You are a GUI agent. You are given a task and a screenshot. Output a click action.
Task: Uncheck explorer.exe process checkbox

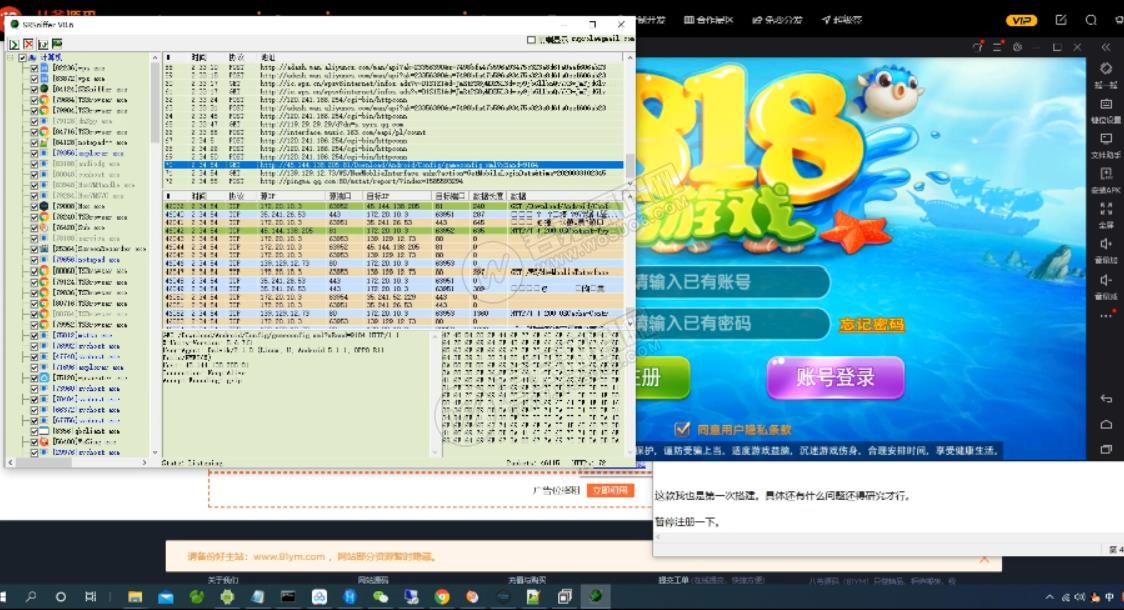click(34, 153)
